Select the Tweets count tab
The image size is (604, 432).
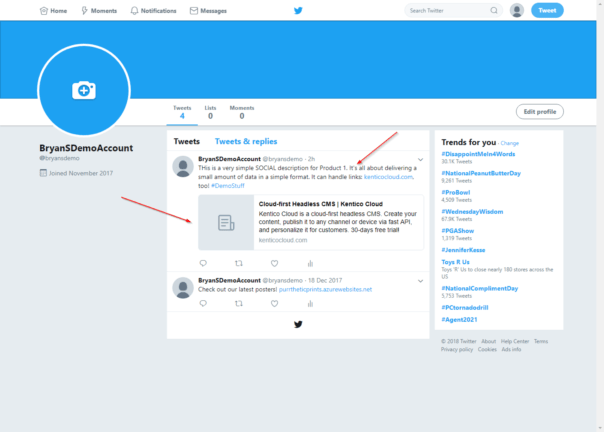182,112
